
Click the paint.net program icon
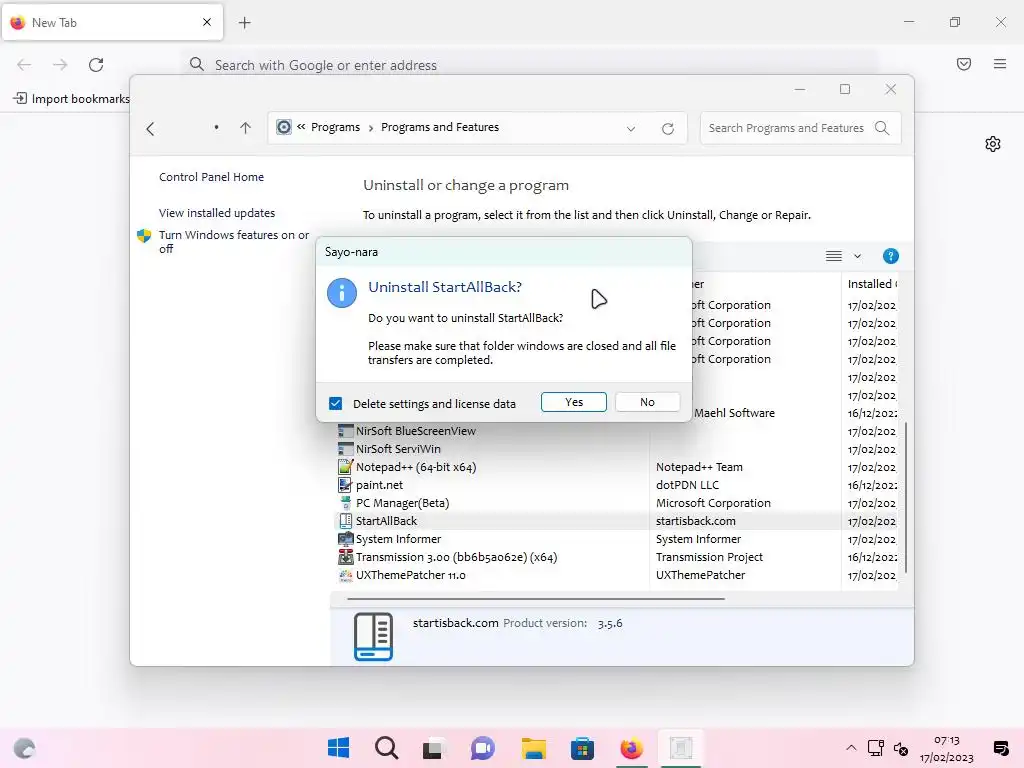[x=345, y=485]
